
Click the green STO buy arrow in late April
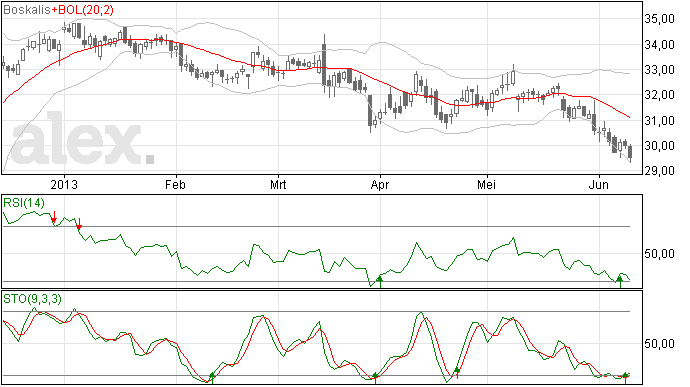click(x=457, y=372)
